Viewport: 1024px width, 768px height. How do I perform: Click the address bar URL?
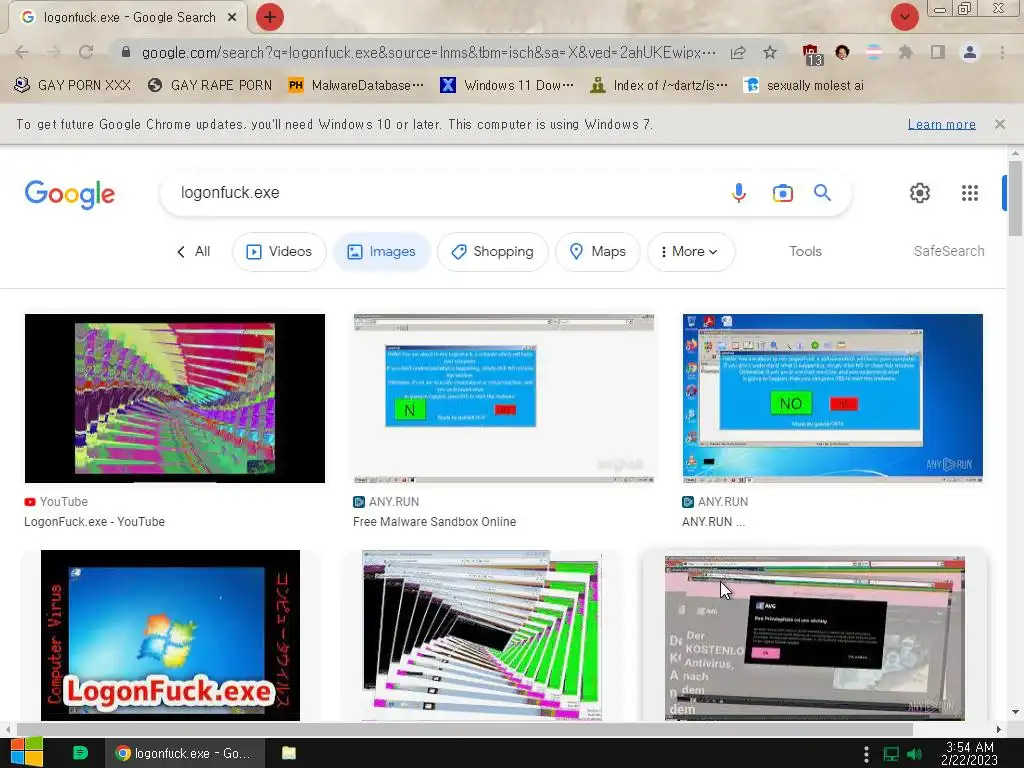[x=428, y=52]
